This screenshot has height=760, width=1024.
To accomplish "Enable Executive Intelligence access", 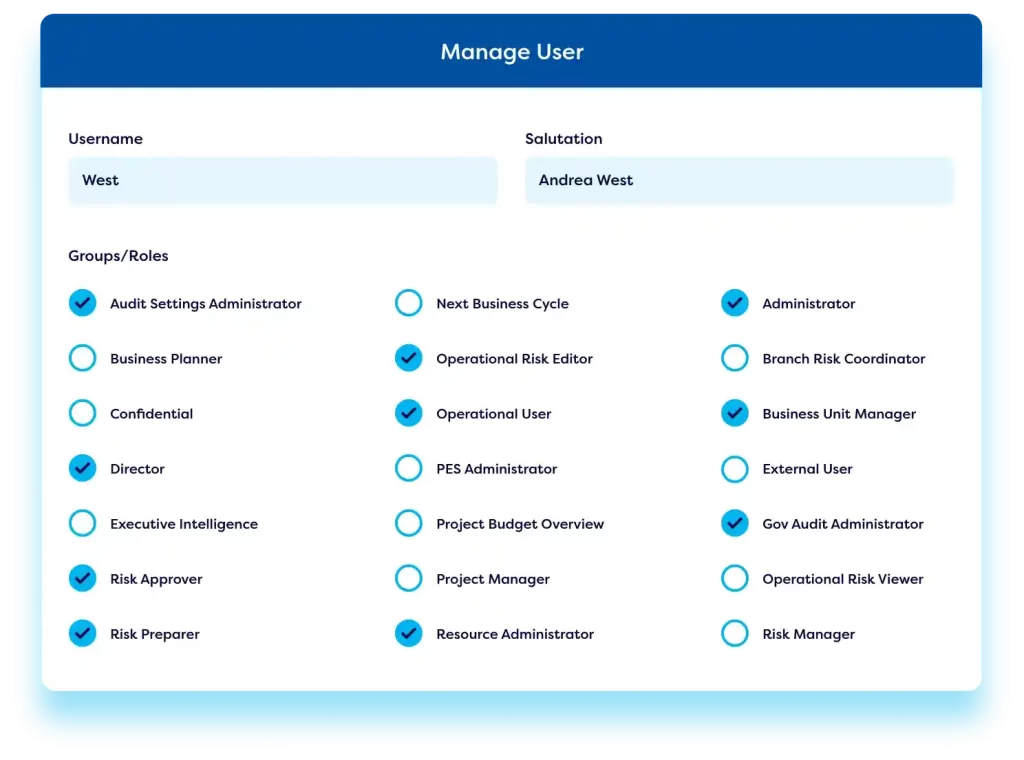I will (82, 523).
